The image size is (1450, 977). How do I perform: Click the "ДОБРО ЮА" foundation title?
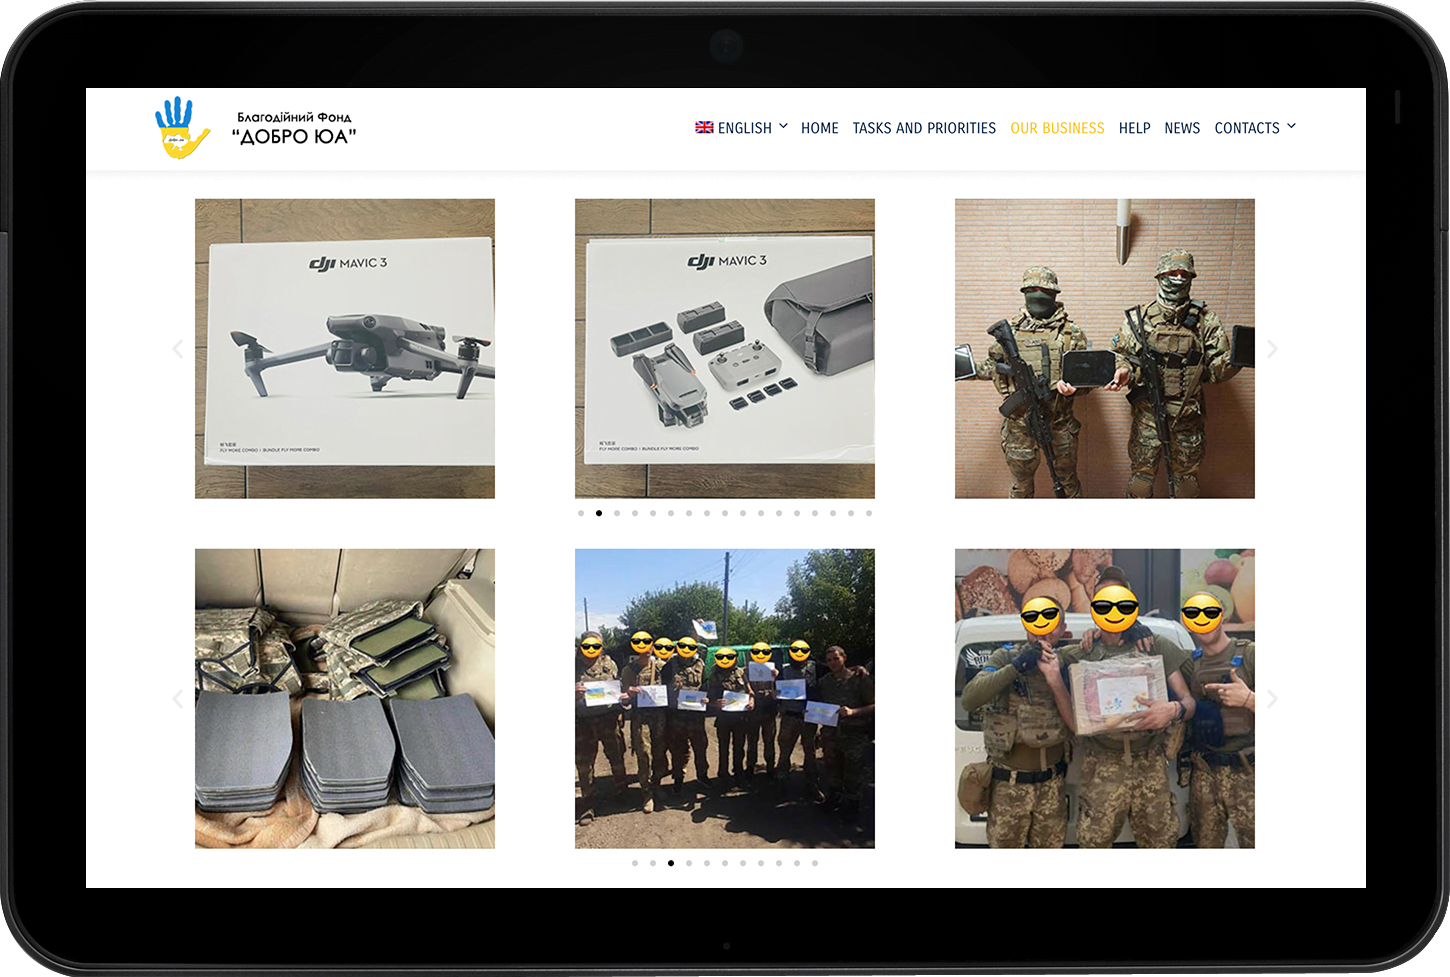click(x=294, y=137)
